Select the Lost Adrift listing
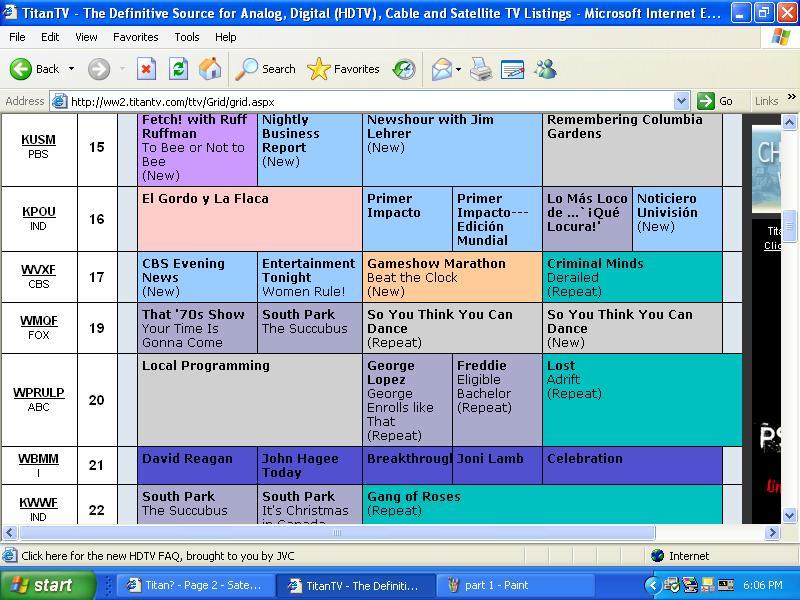 point(642,400)
